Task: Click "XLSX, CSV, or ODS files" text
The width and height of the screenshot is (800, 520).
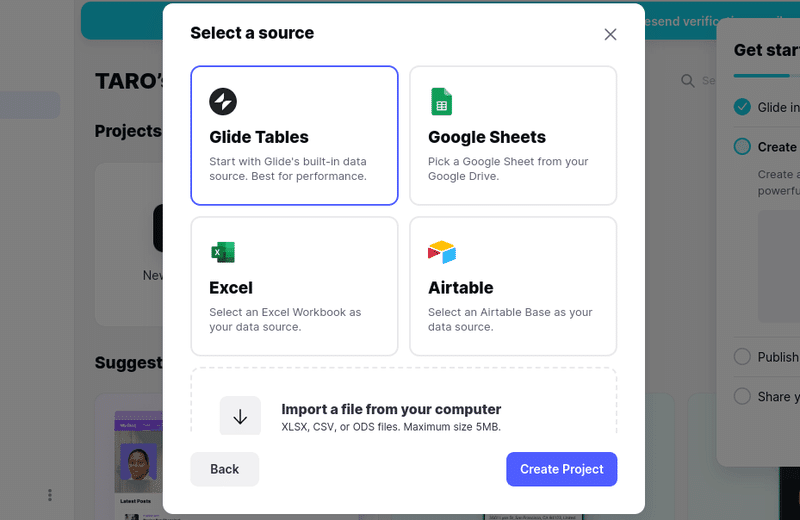Action: [x=391, y=427]
